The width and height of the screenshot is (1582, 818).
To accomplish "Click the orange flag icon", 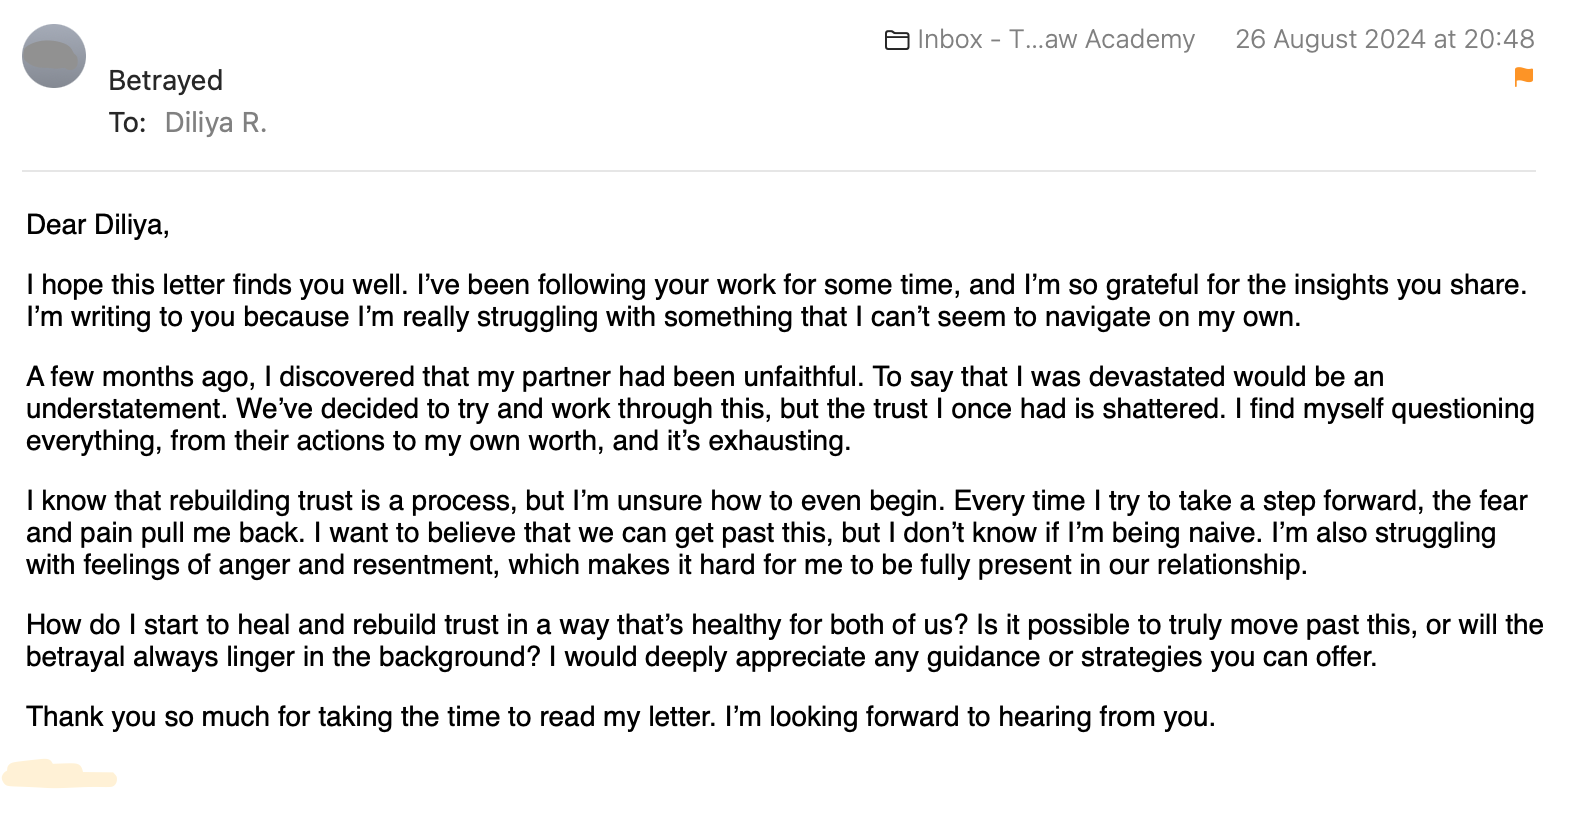I will coord(1523,77).
